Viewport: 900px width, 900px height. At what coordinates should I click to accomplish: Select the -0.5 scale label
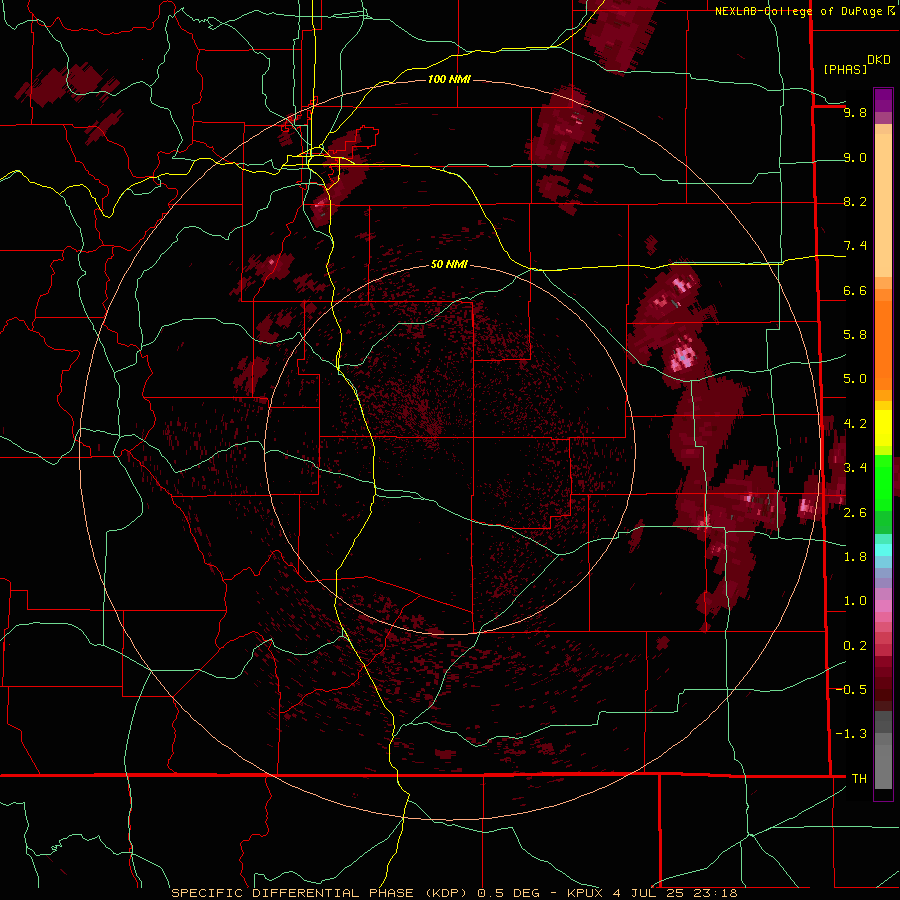851,689
